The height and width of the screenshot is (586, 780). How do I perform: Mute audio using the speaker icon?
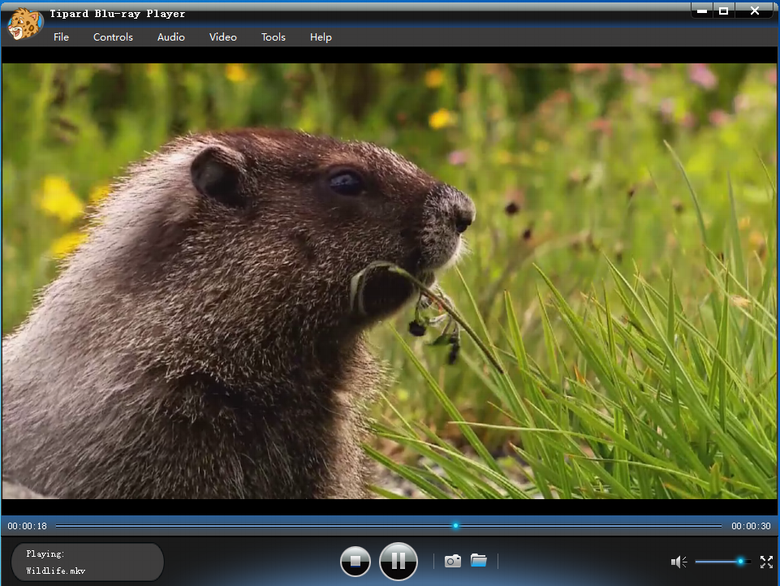click(x=678, y=562)
